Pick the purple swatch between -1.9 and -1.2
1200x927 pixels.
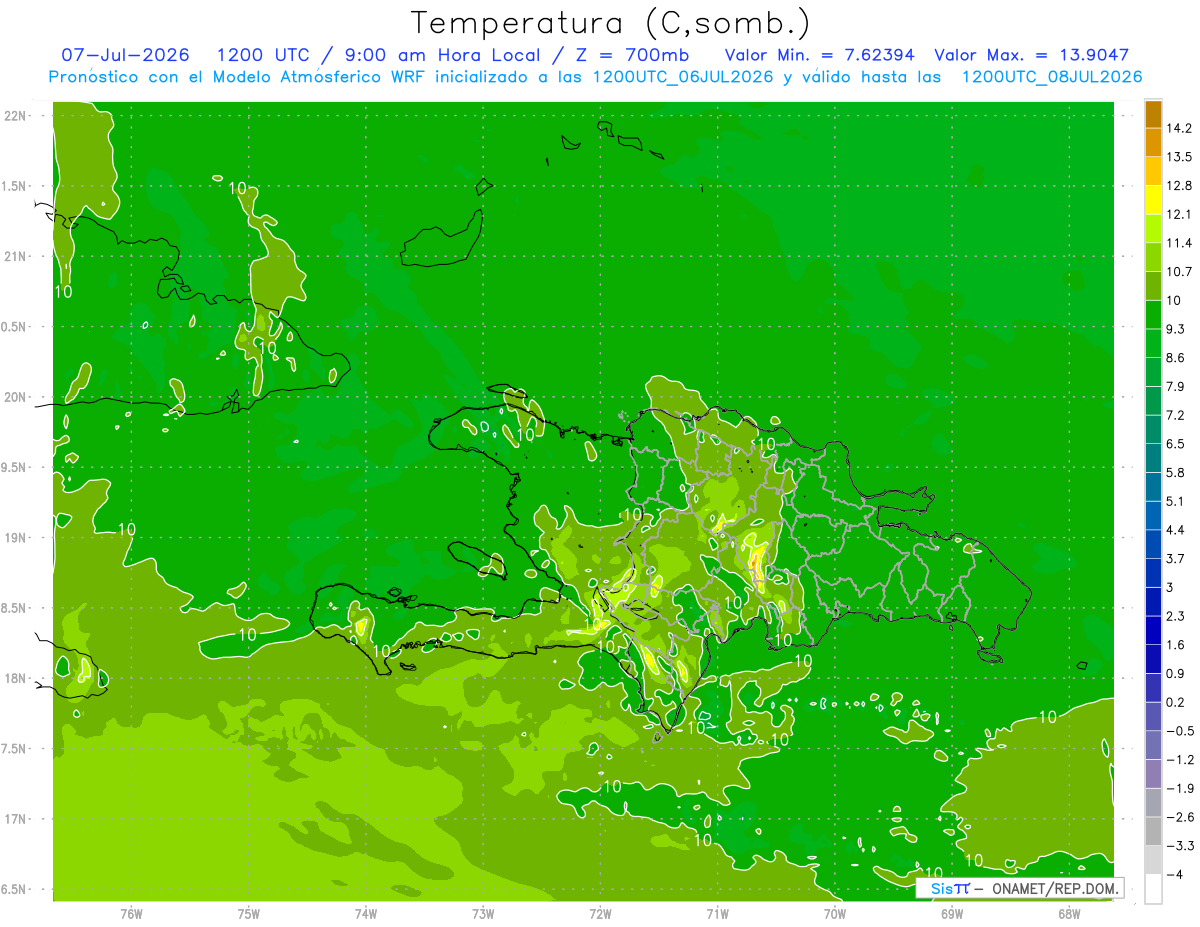click(x=1153, y=773)
